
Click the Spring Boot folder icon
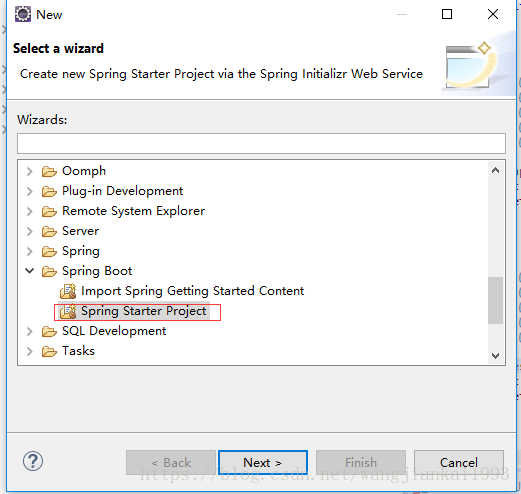tap(49, 271)
